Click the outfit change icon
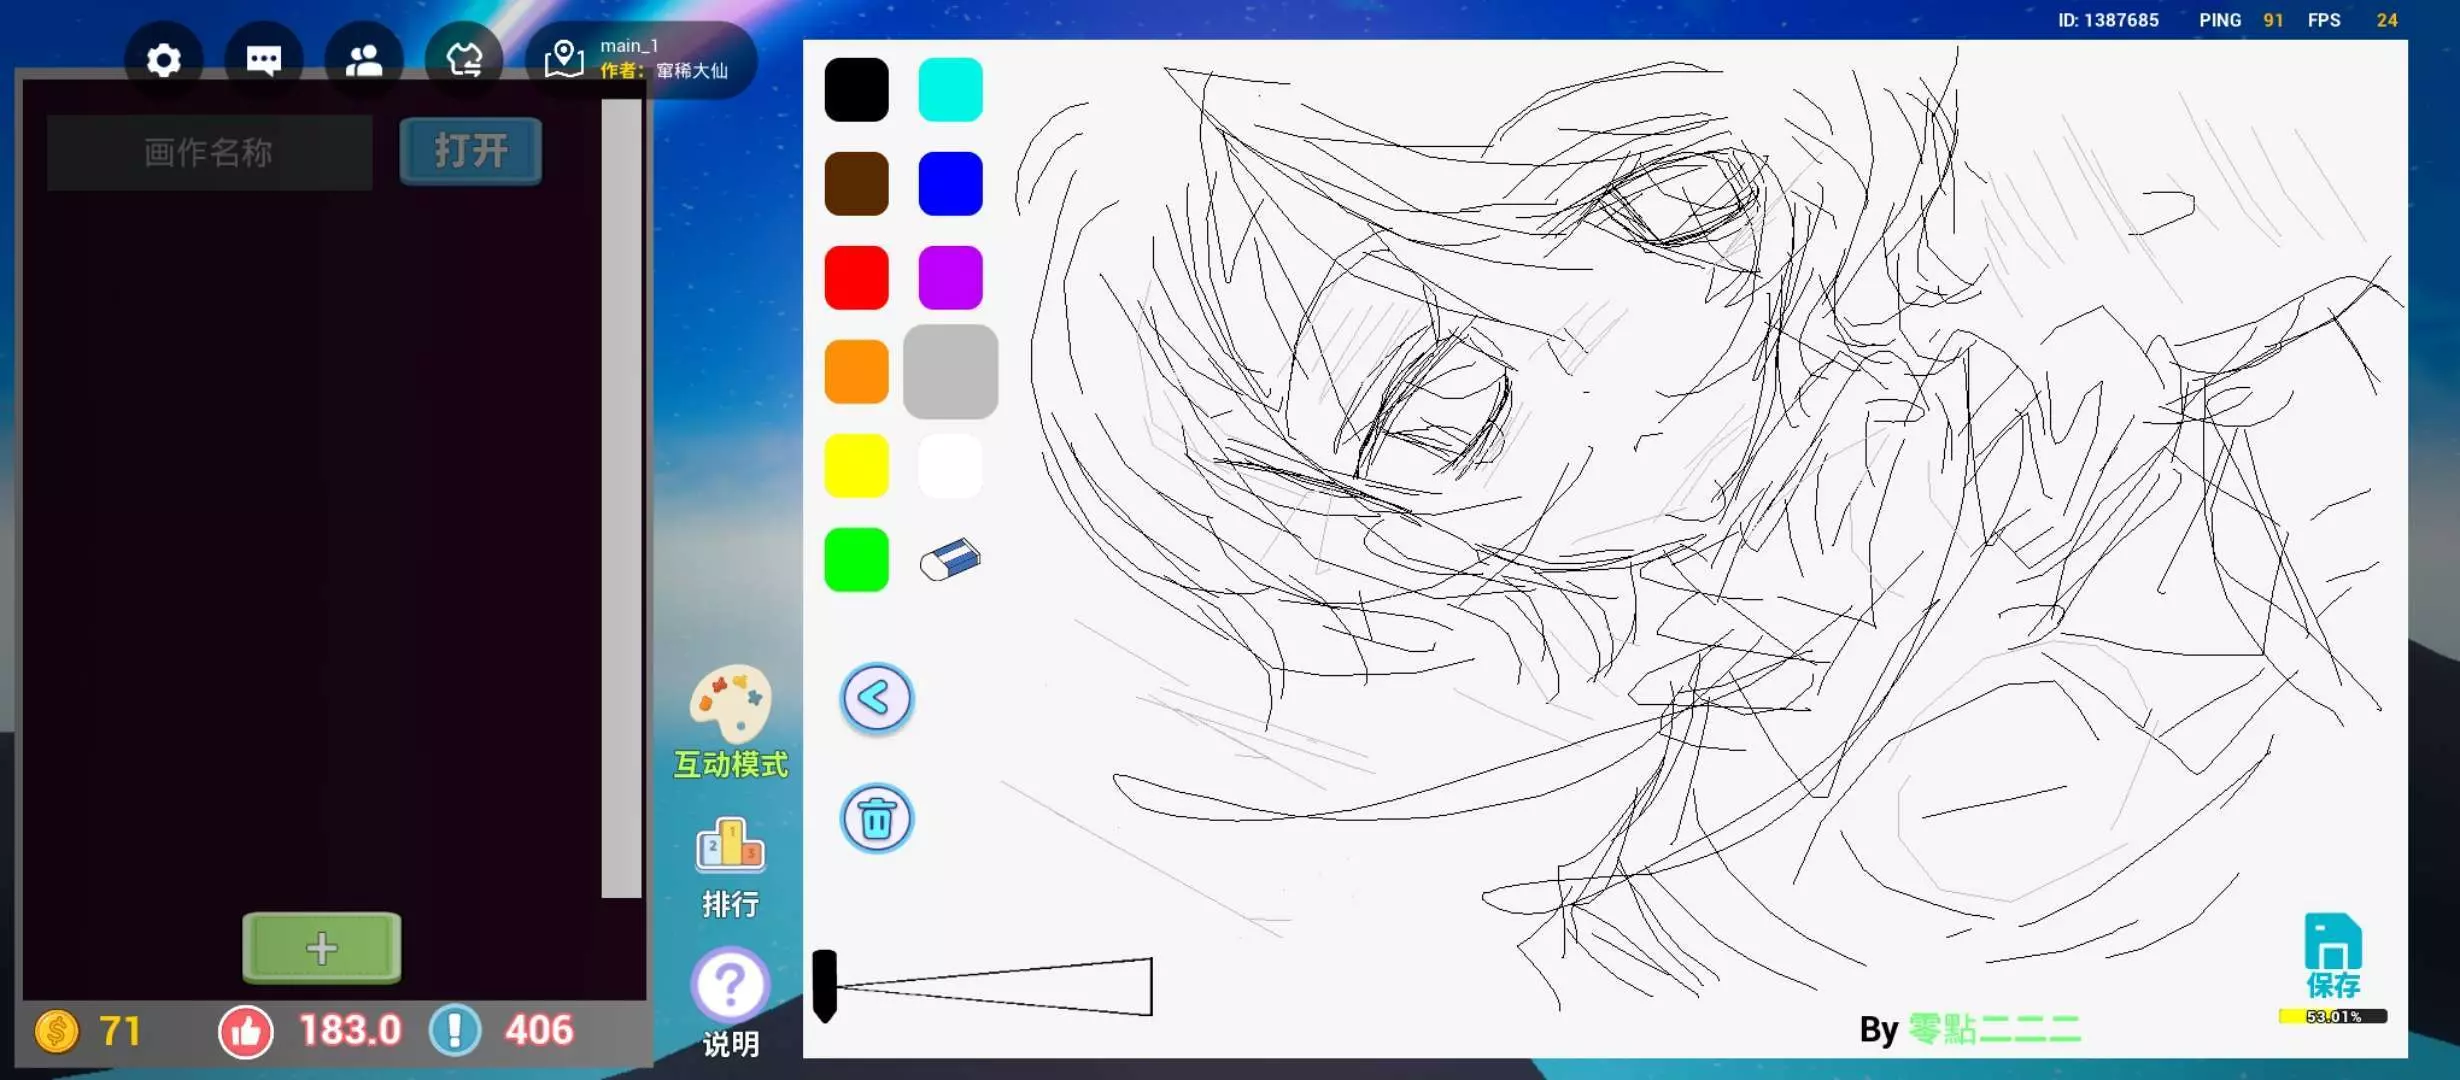 (x=464, y=61)
